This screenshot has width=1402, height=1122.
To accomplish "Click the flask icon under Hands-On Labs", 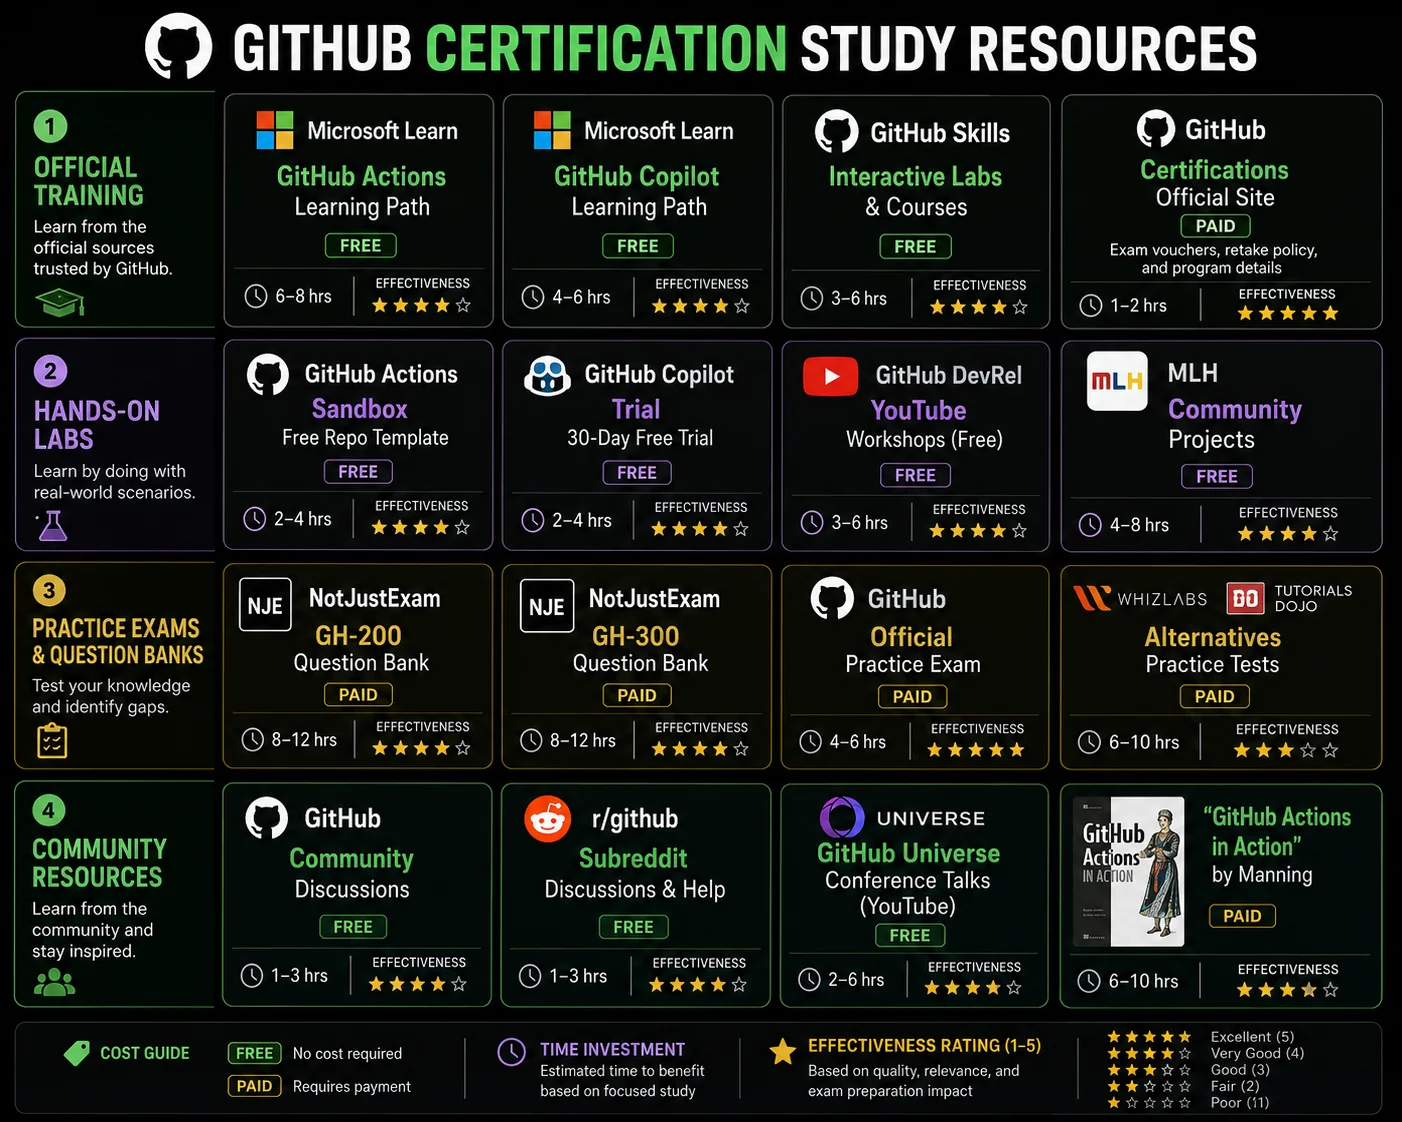I will click(x=52, y=525).
